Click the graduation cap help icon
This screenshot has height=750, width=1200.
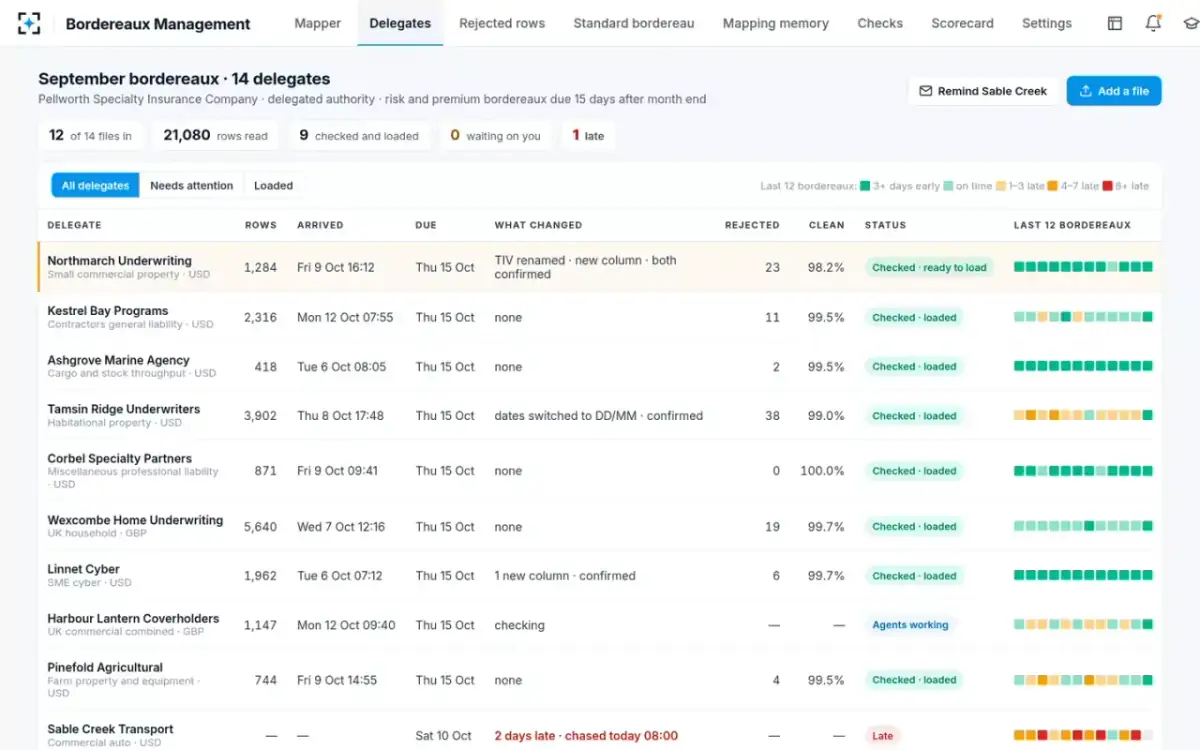pos(1190,23)
